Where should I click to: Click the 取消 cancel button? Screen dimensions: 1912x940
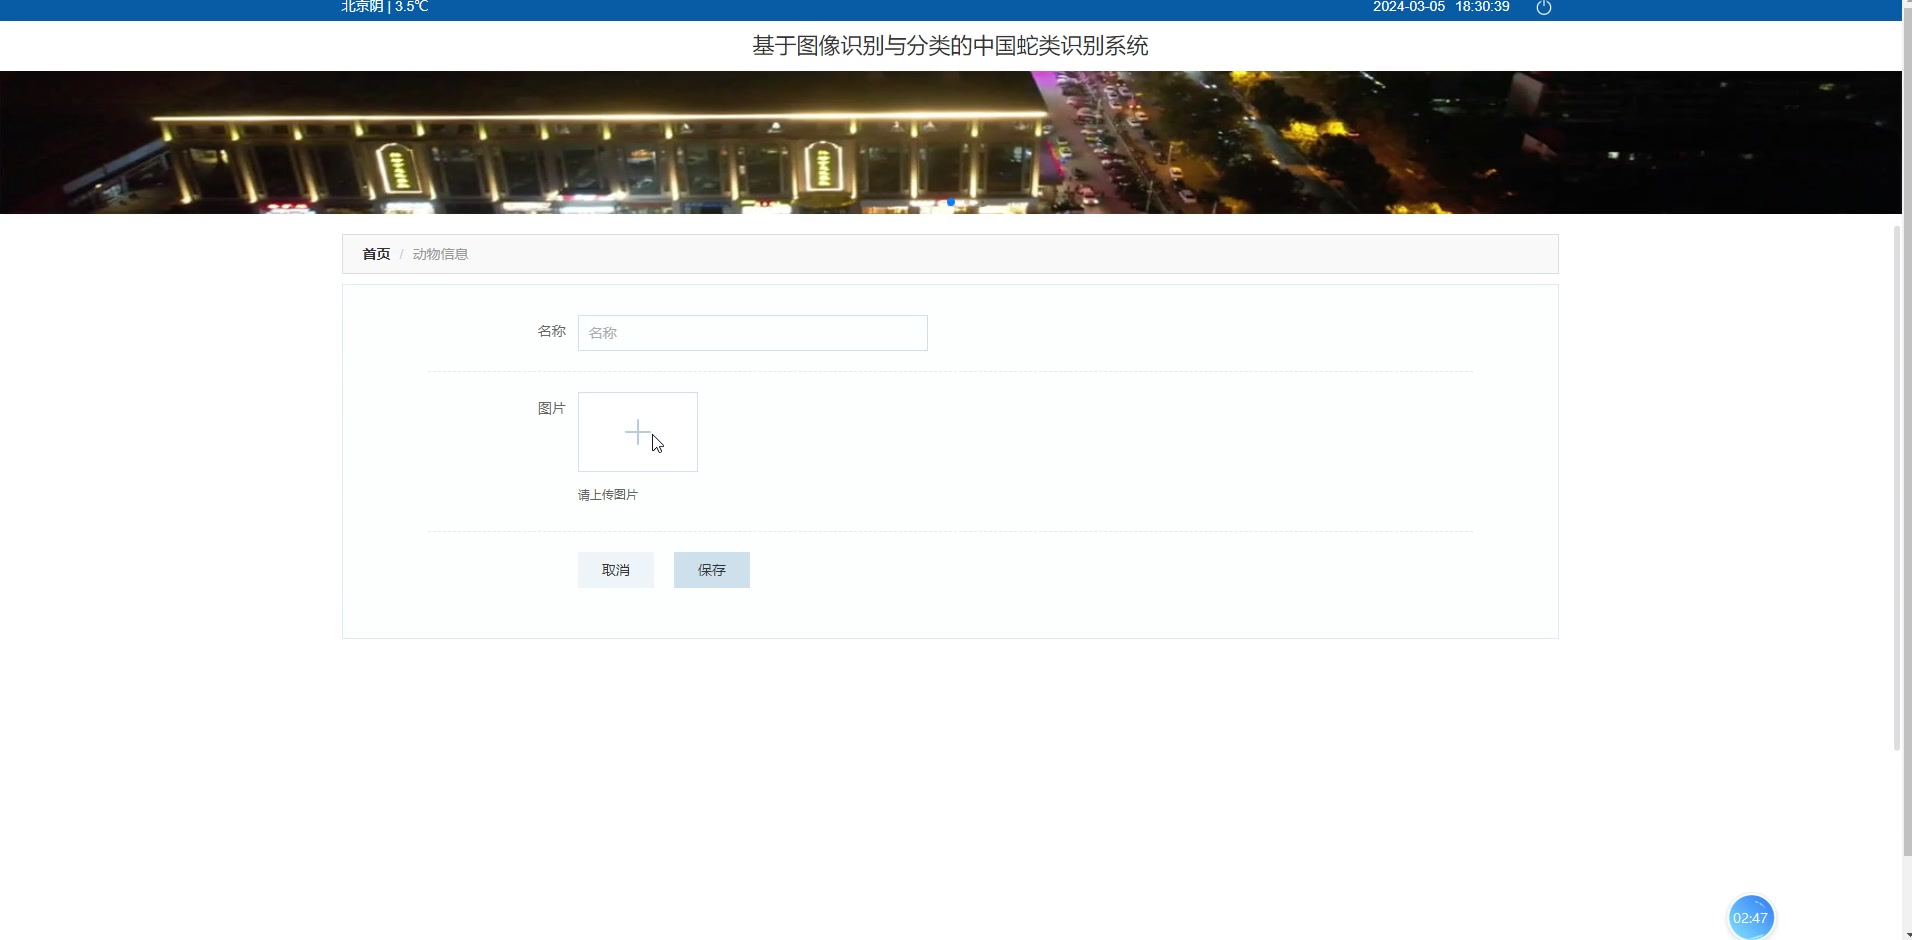[616, 570]
